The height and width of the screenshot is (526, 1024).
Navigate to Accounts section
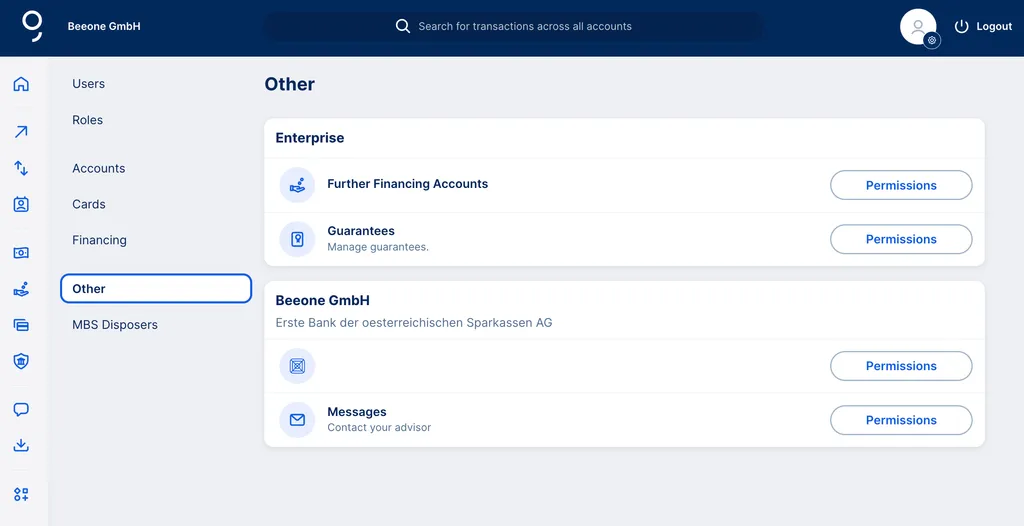point(99,168)
